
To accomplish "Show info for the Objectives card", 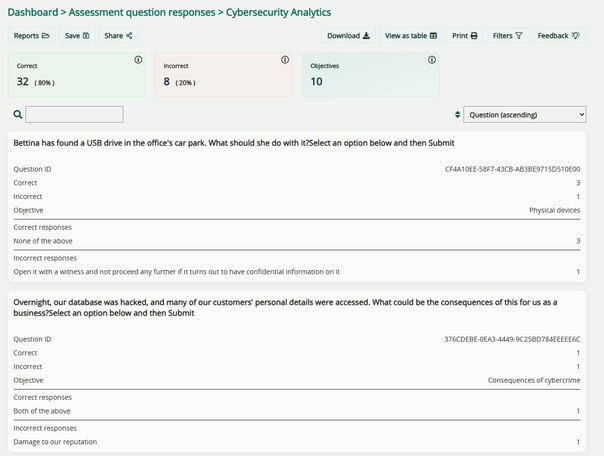I will 431,60.
